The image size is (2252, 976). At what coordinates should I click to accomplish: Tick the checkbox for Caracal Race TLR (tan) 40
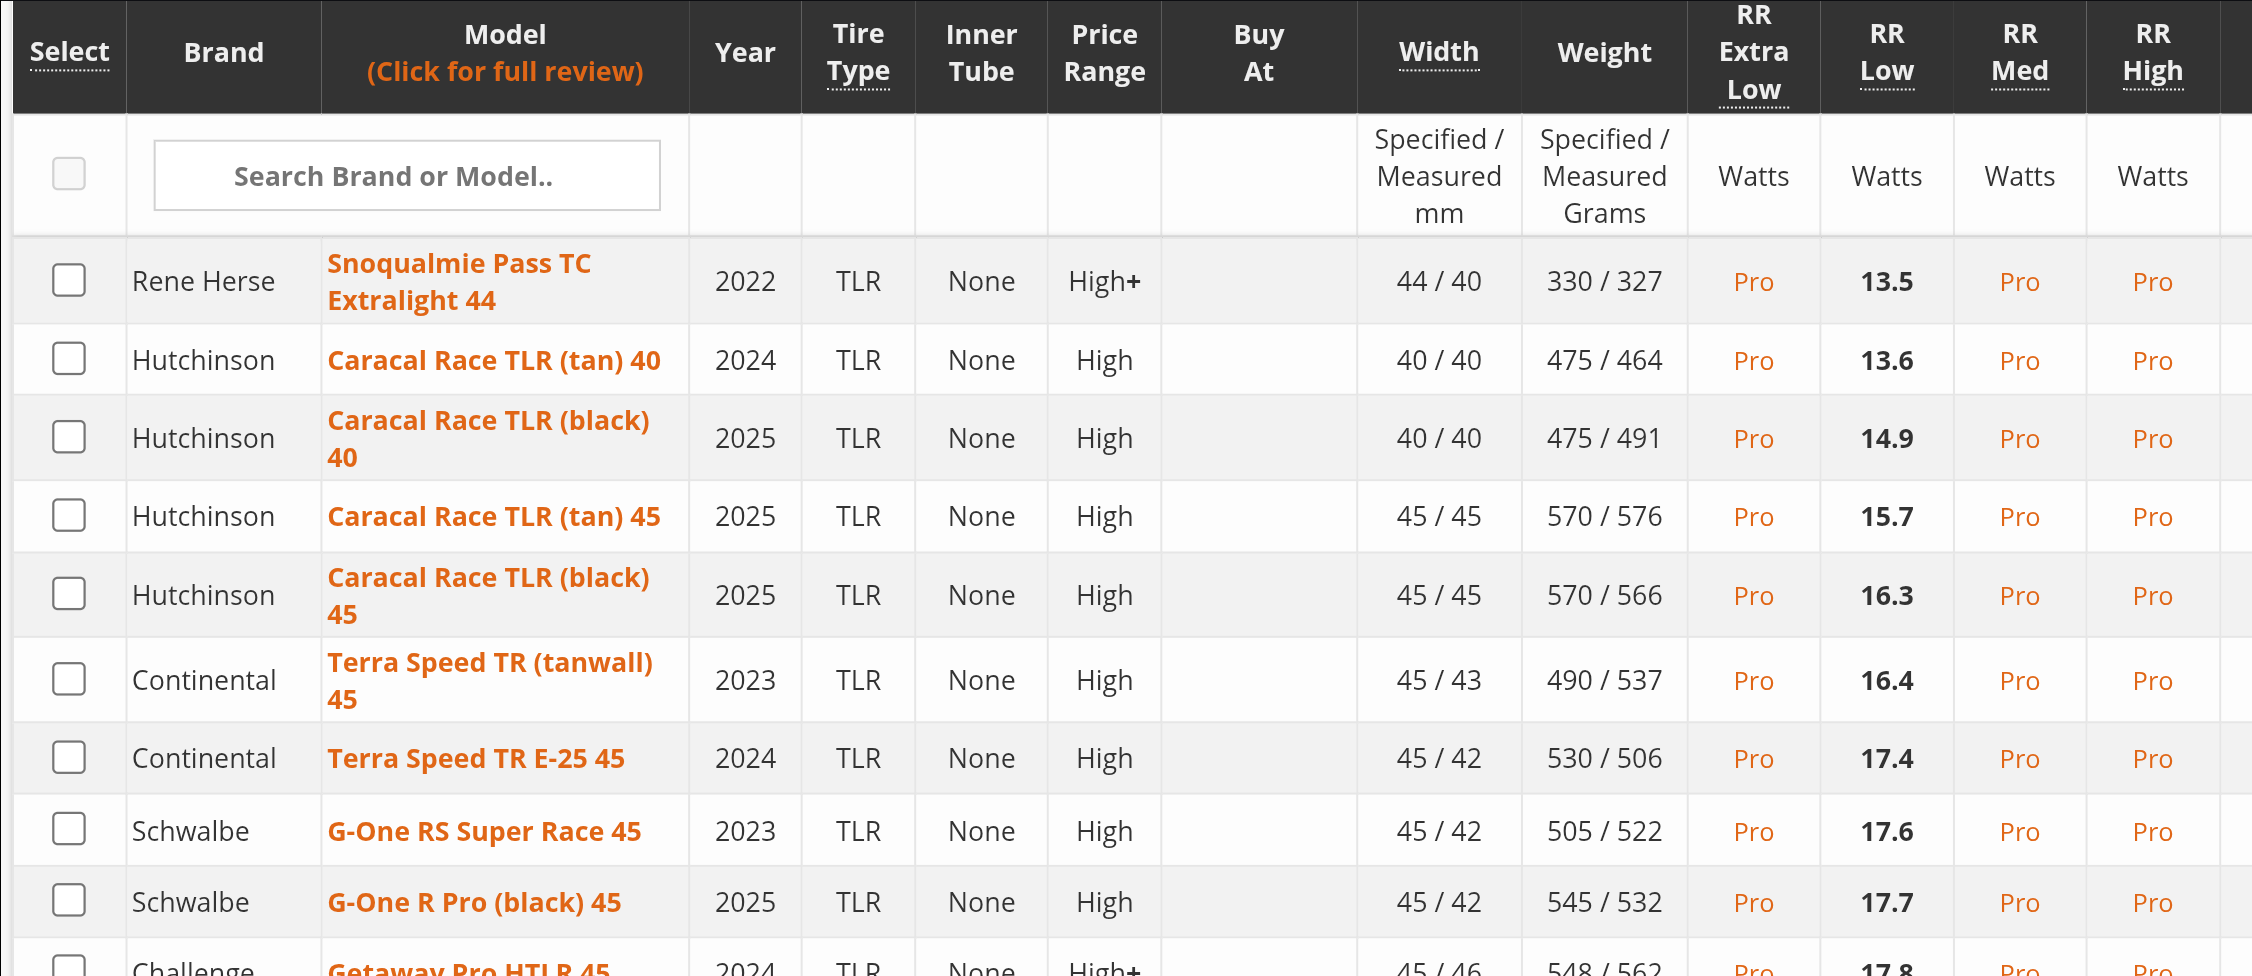[x=69, y=358]
